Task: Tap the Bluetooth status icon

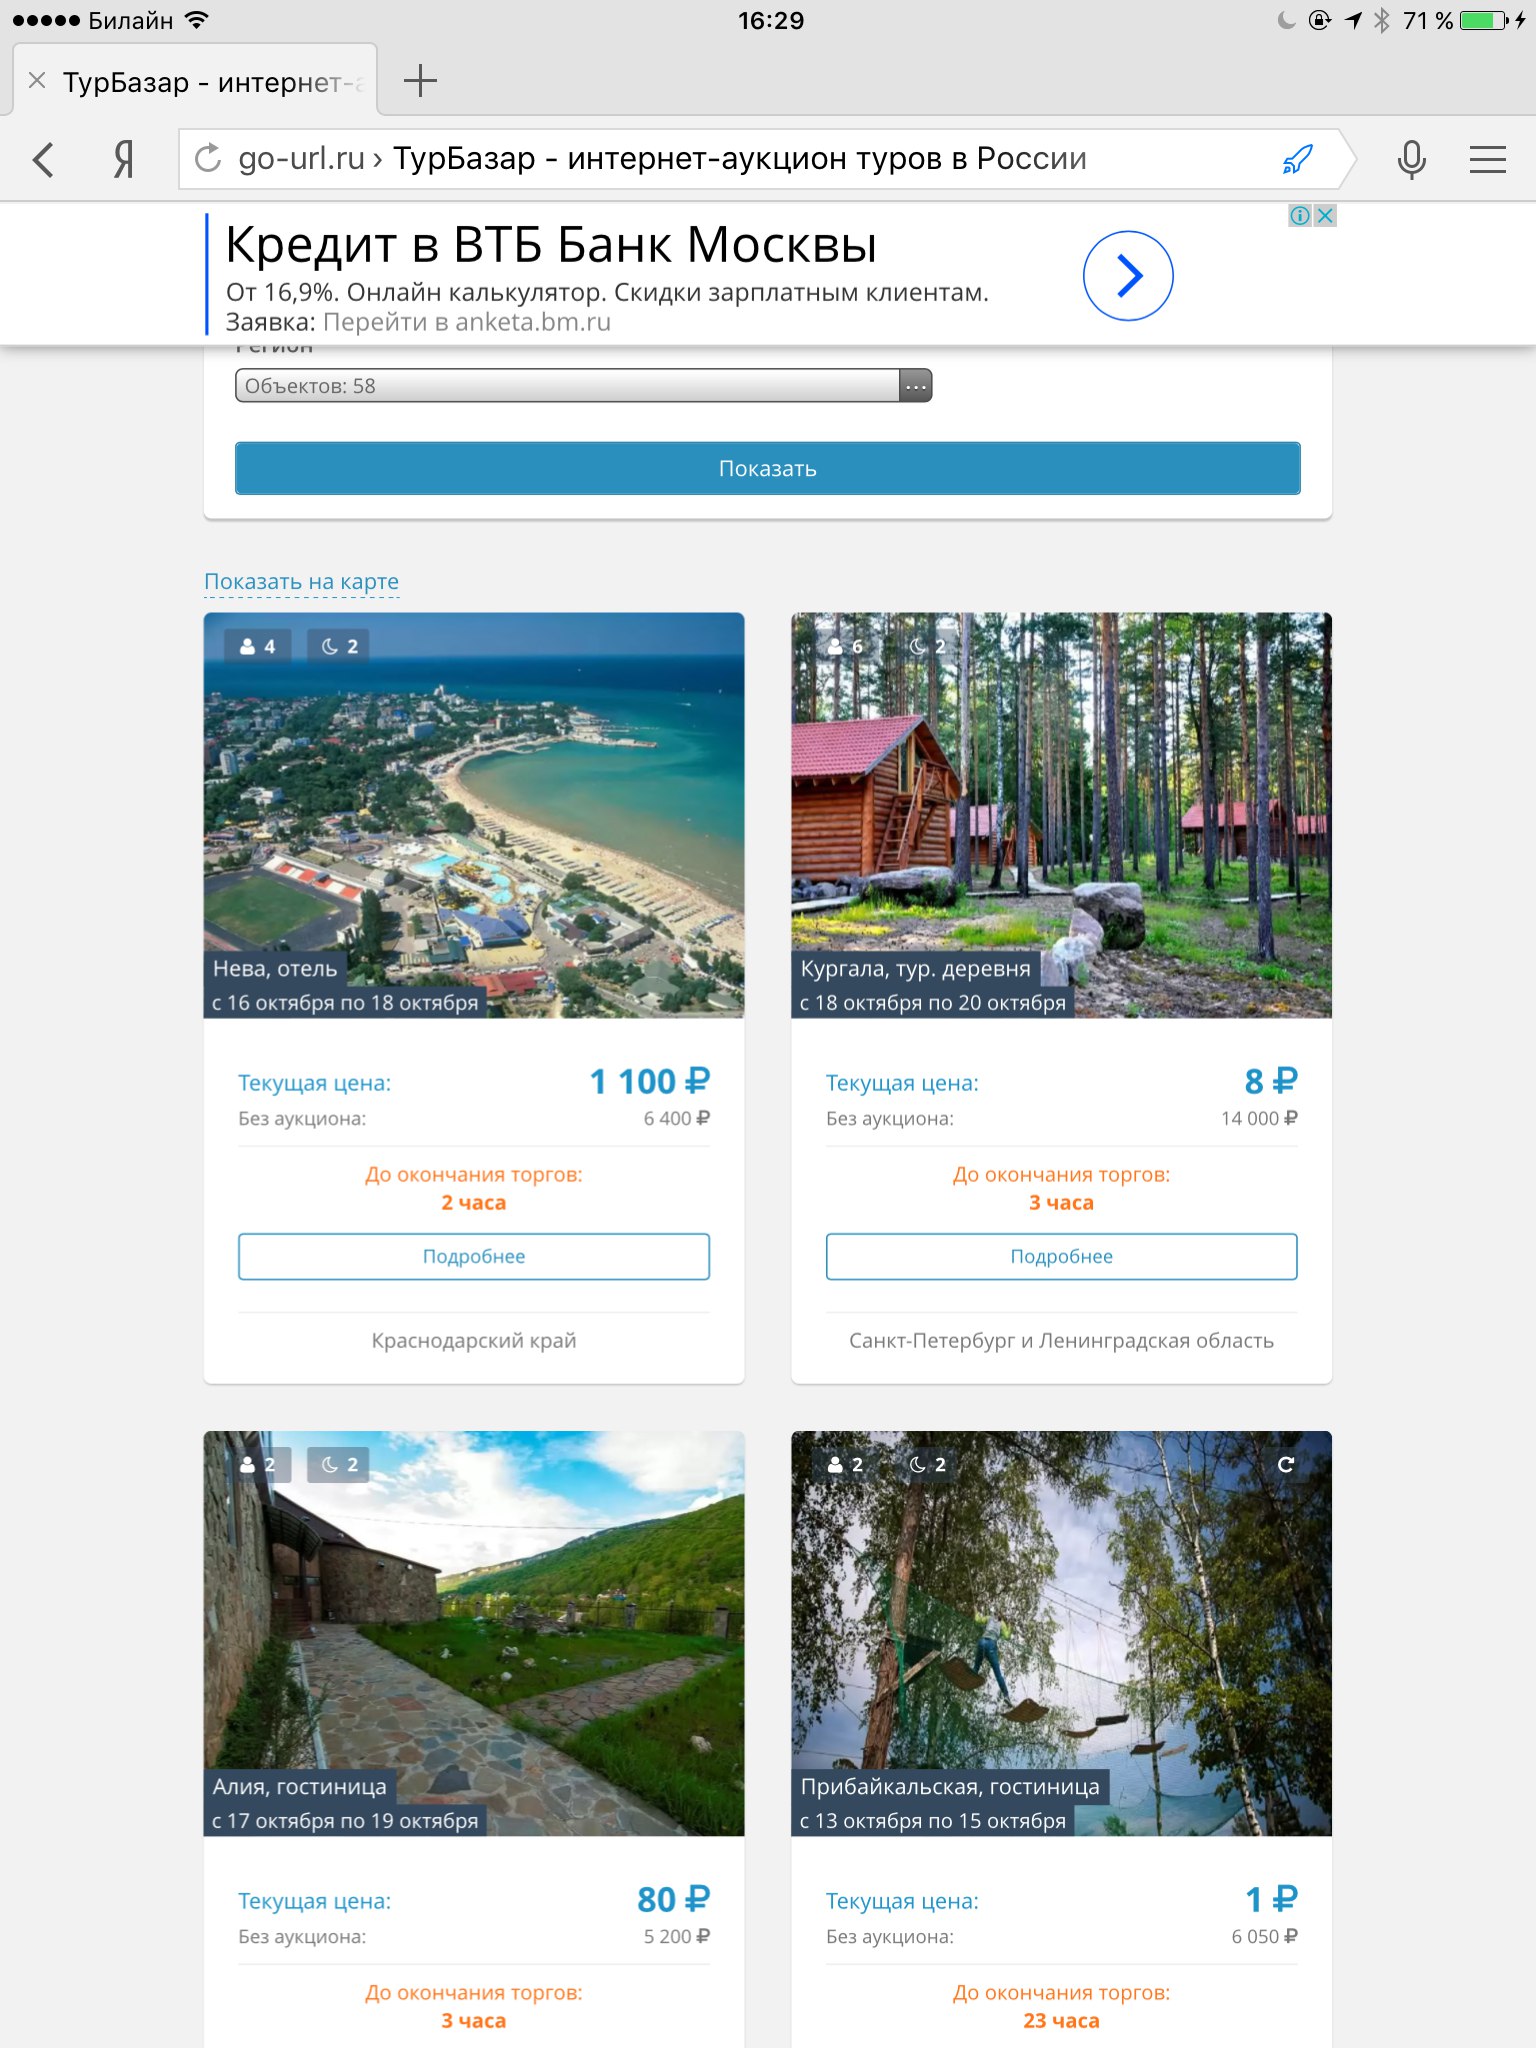Action: coord(1382,20)
